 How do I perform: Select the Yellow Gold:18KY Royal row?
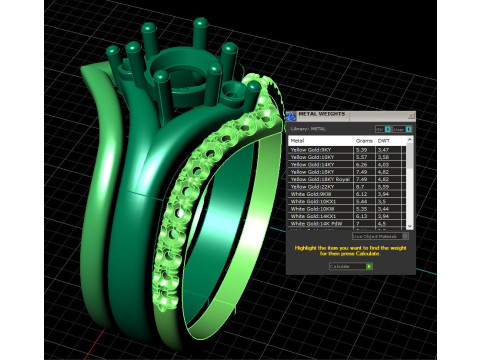pos(347,179)
